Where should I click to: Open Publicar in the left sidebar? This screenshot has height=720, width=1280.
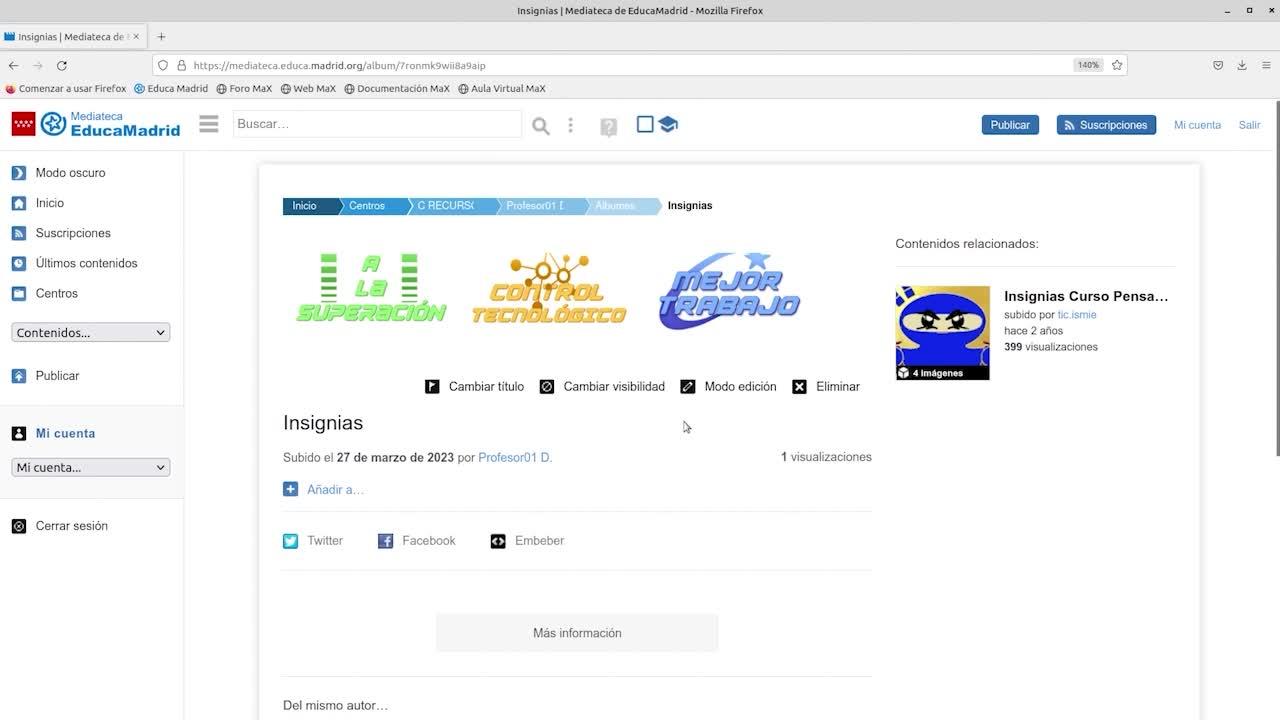tap(46, 376)
